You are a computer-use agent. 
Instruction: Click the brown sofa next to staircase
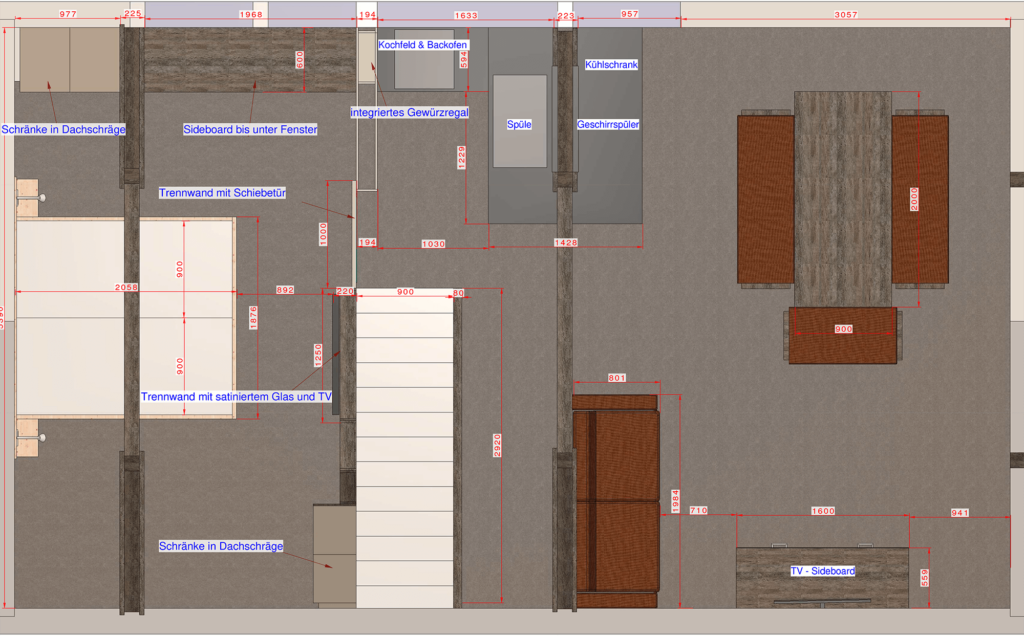click(616, 500)
